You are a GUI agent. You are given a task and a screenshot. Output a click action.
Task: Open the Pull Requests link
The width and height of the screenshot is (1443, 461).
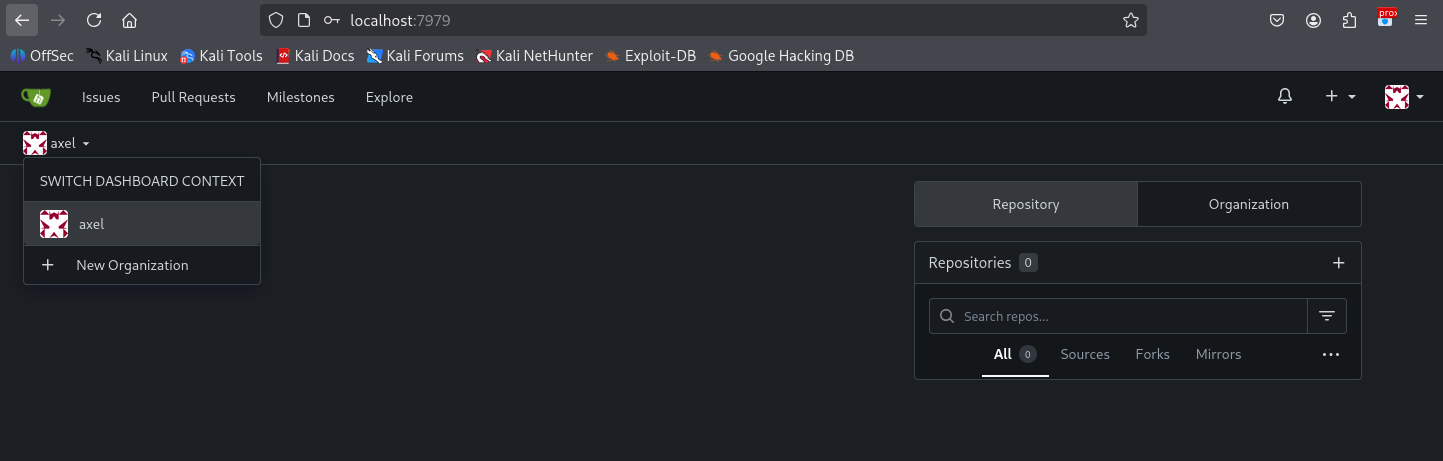tap(193, 97)
